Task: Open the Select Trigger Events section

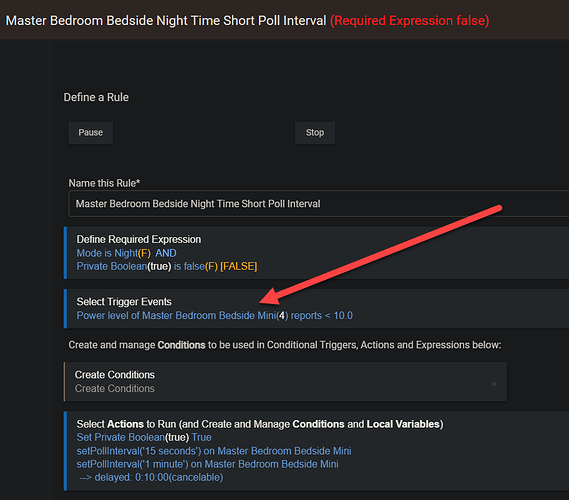Action: point(124,302)
